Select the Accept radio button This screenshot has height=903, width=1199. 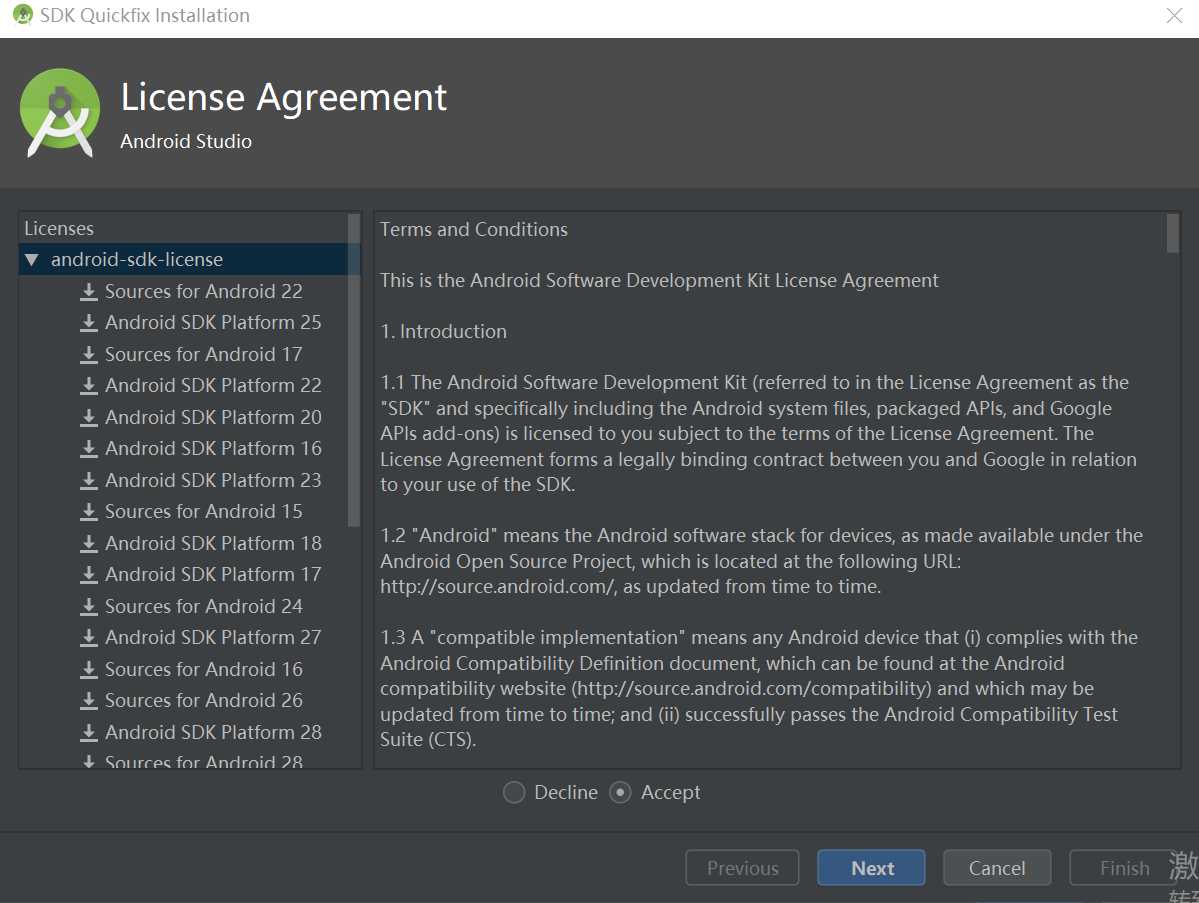click(620, 792)
